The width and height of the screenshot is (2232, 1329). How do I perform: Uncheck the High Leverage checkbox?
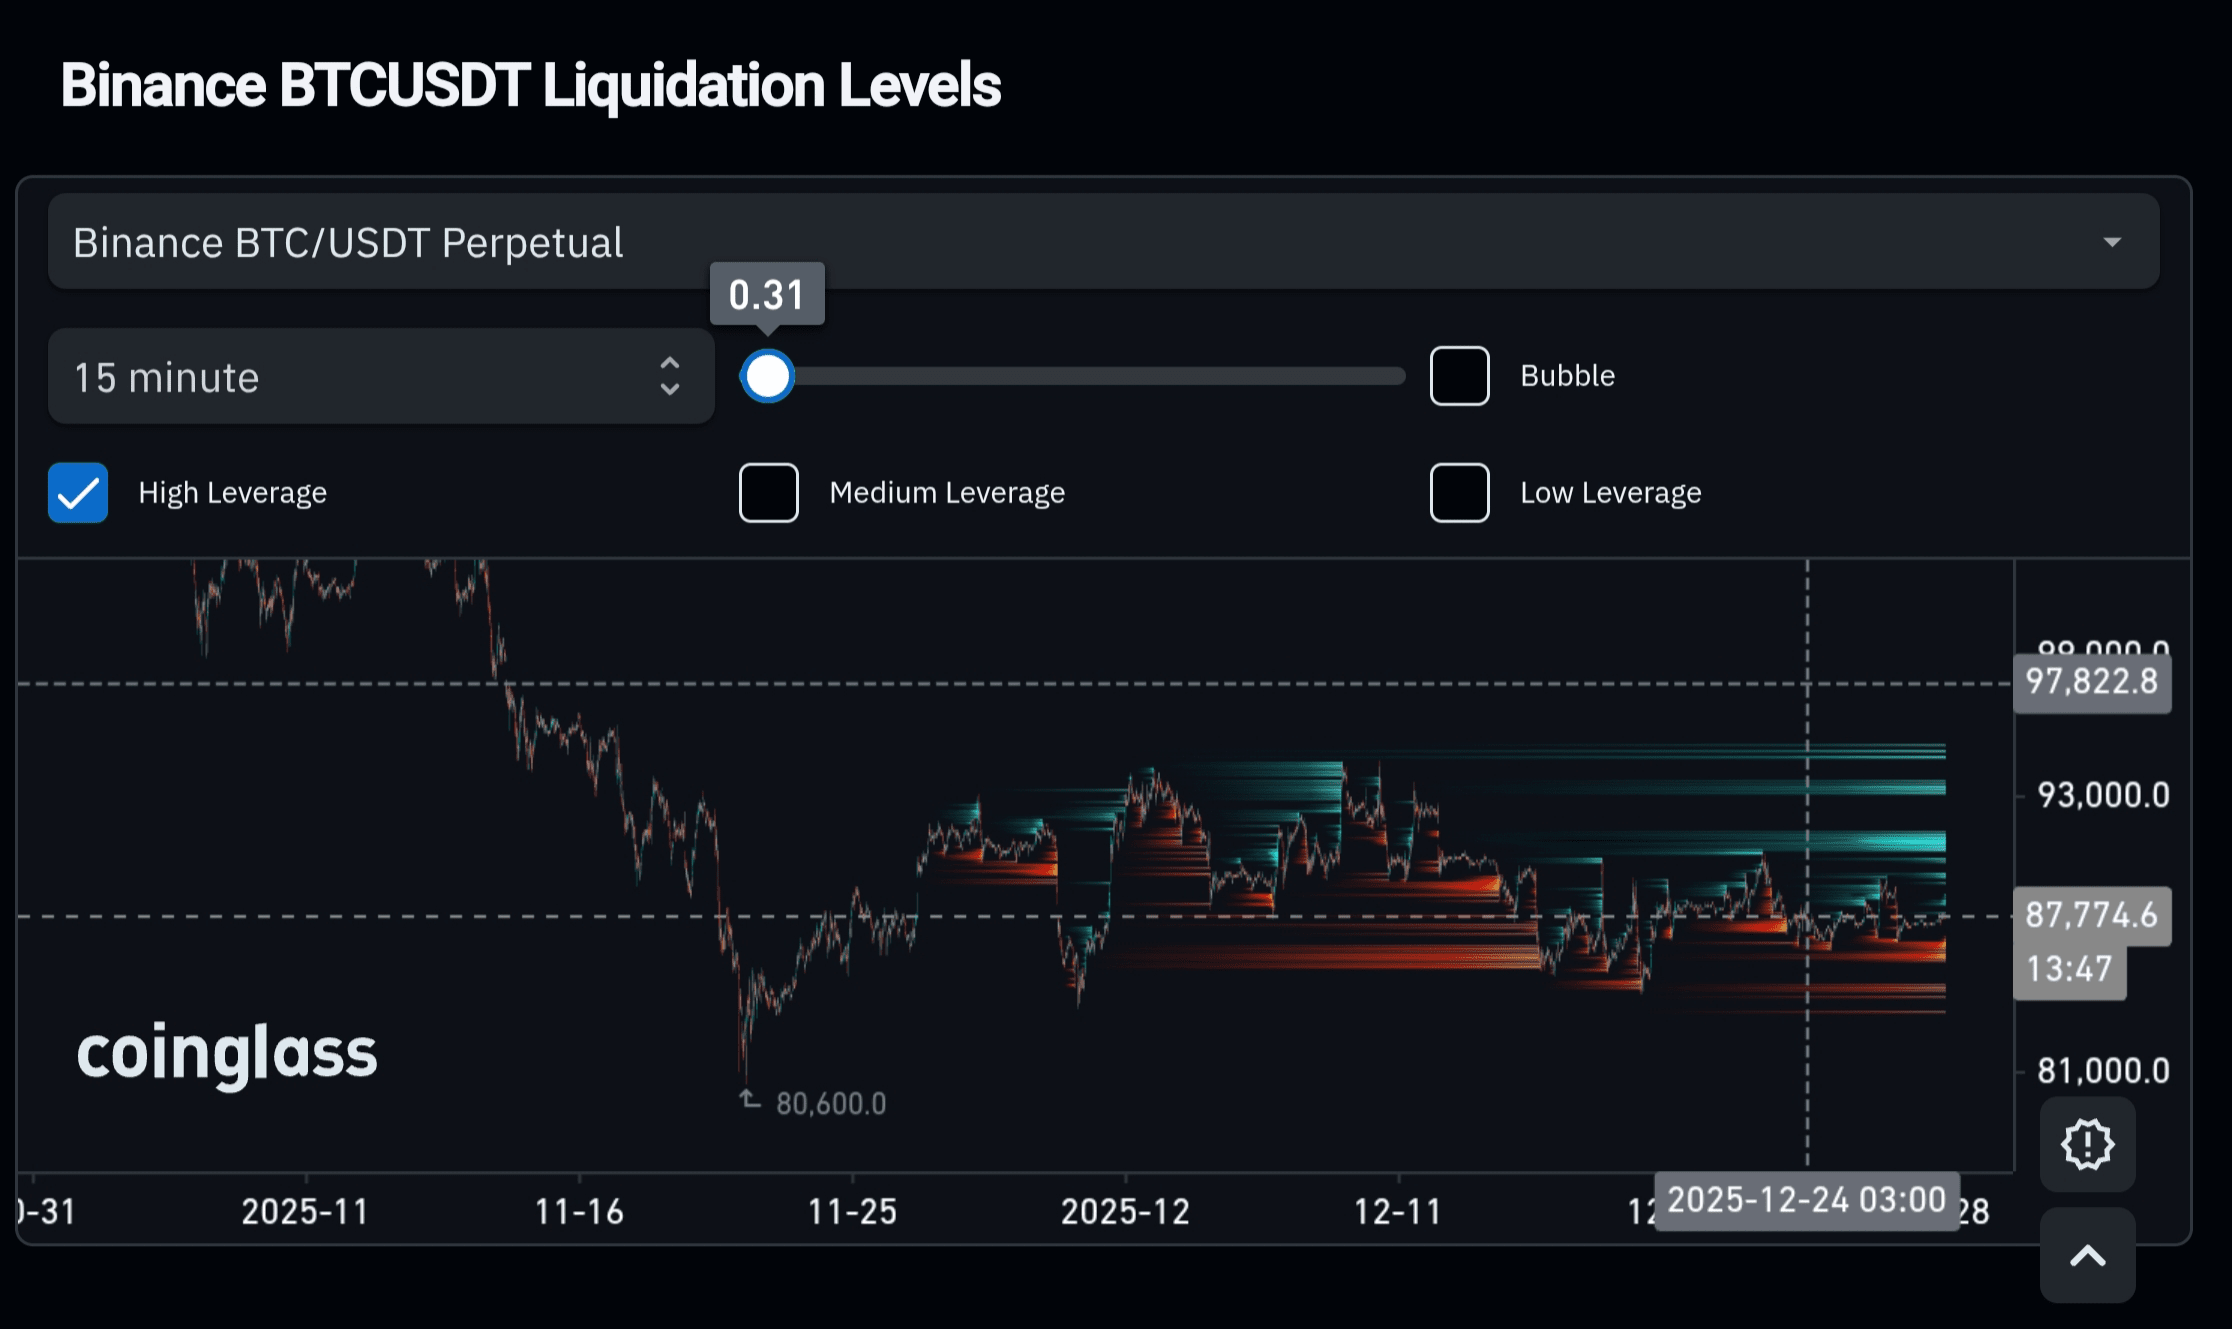pos(78,493)
